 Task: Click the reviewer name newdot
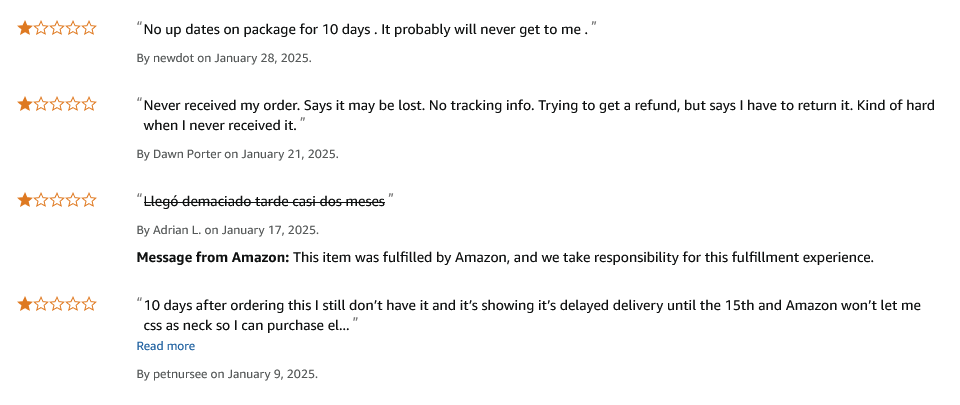click(173, 58)
